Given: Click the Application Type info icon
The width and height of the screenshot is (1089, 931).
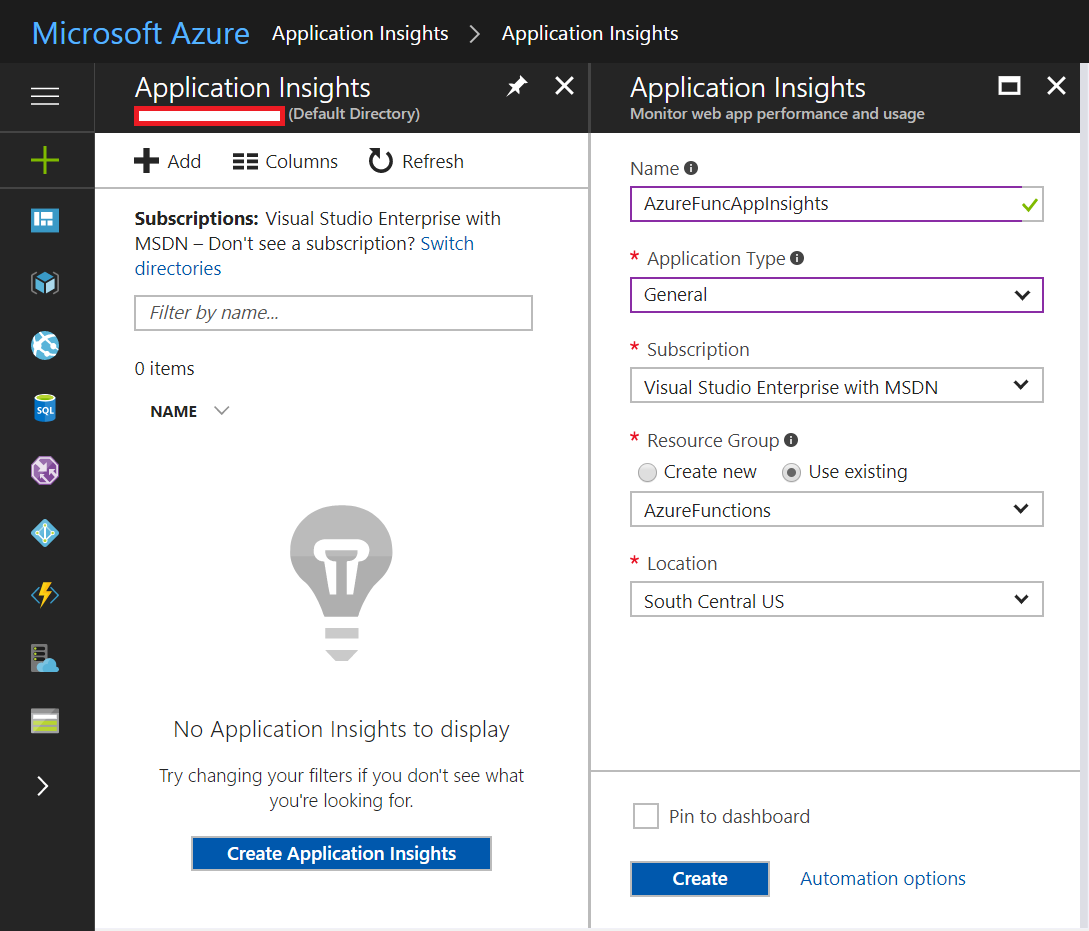Looking at the screenshot, I should pos(797,258).
